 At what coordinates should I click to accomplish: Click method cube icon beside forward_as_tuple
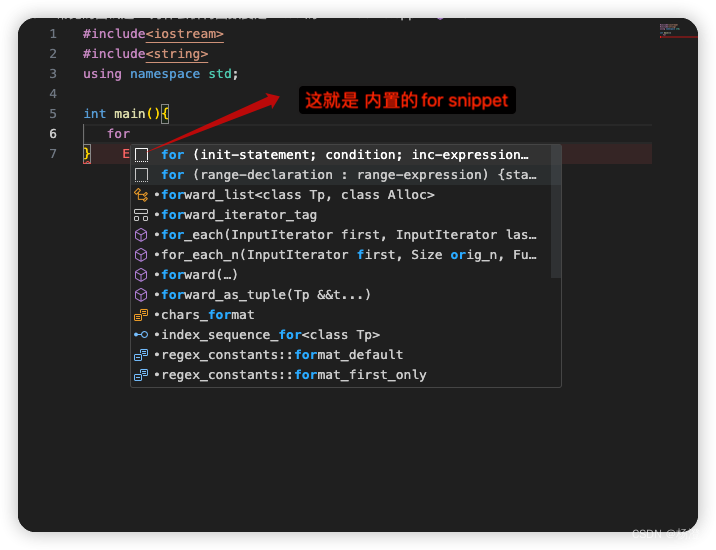(141, 295)
